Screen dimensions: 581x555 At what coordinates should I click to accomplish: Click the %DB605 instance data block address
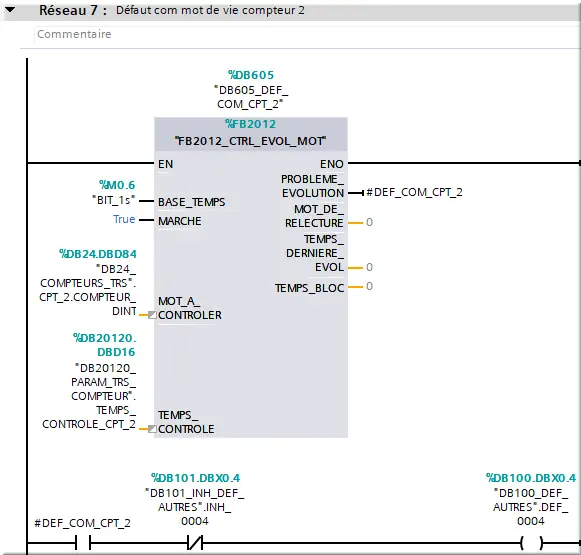(251, 75)
